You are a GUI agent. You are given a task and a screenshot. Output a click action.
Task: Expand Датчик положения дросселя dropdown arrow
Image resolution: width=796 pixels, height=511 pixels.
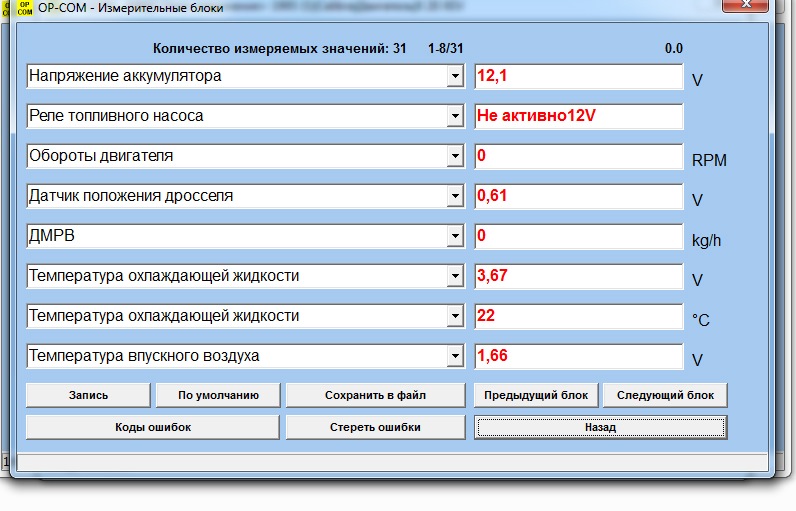click(x=455, y=196)
